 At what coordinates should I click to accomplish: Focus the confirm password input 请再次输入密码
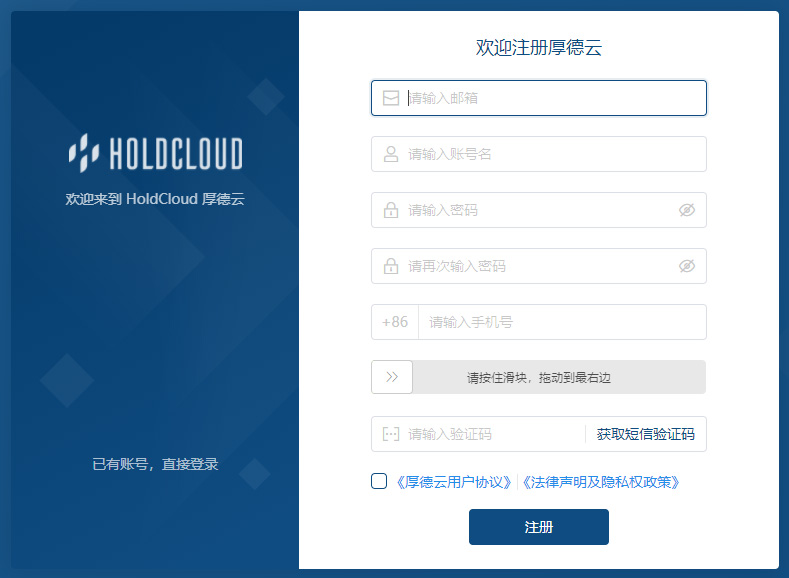click(x=538, y=266)
